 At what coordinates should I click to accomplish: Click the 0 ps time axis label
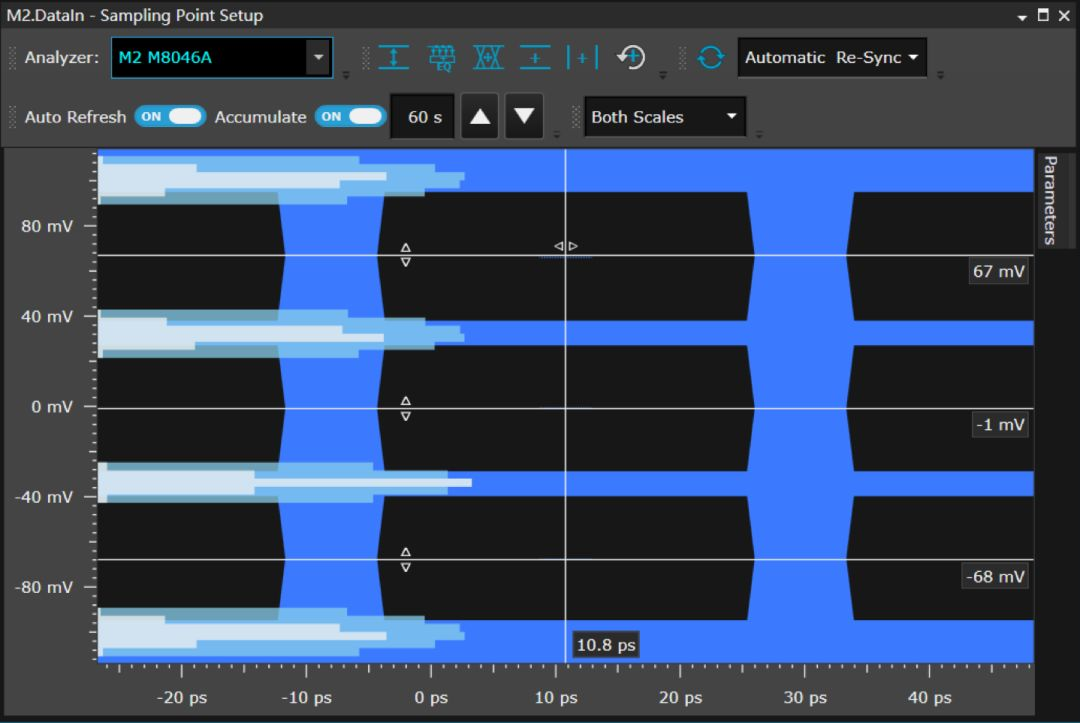tap(431, 698)
